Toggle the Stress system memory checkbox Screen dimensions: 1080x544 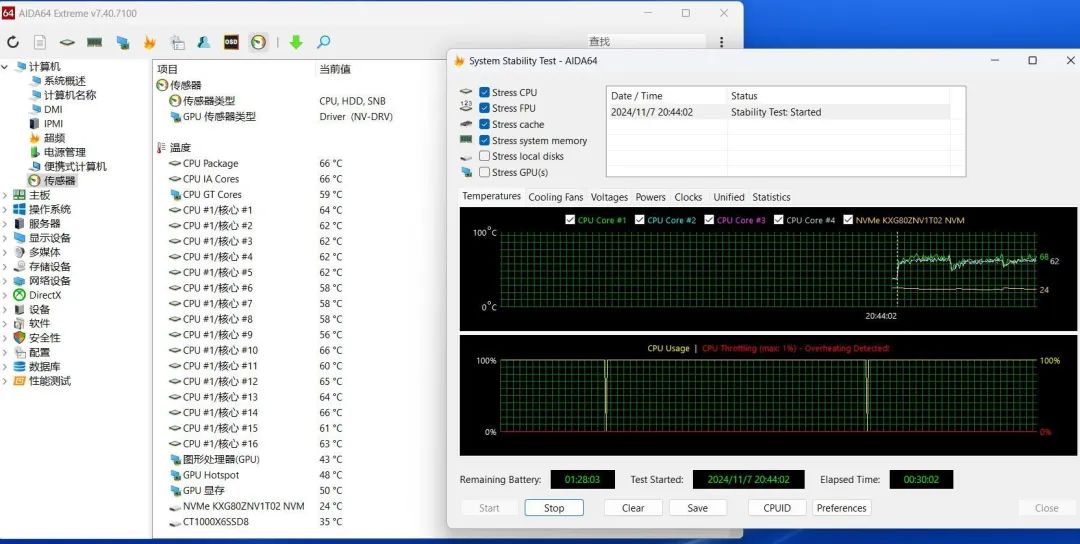pyautogui.click(x=485, y=140)
